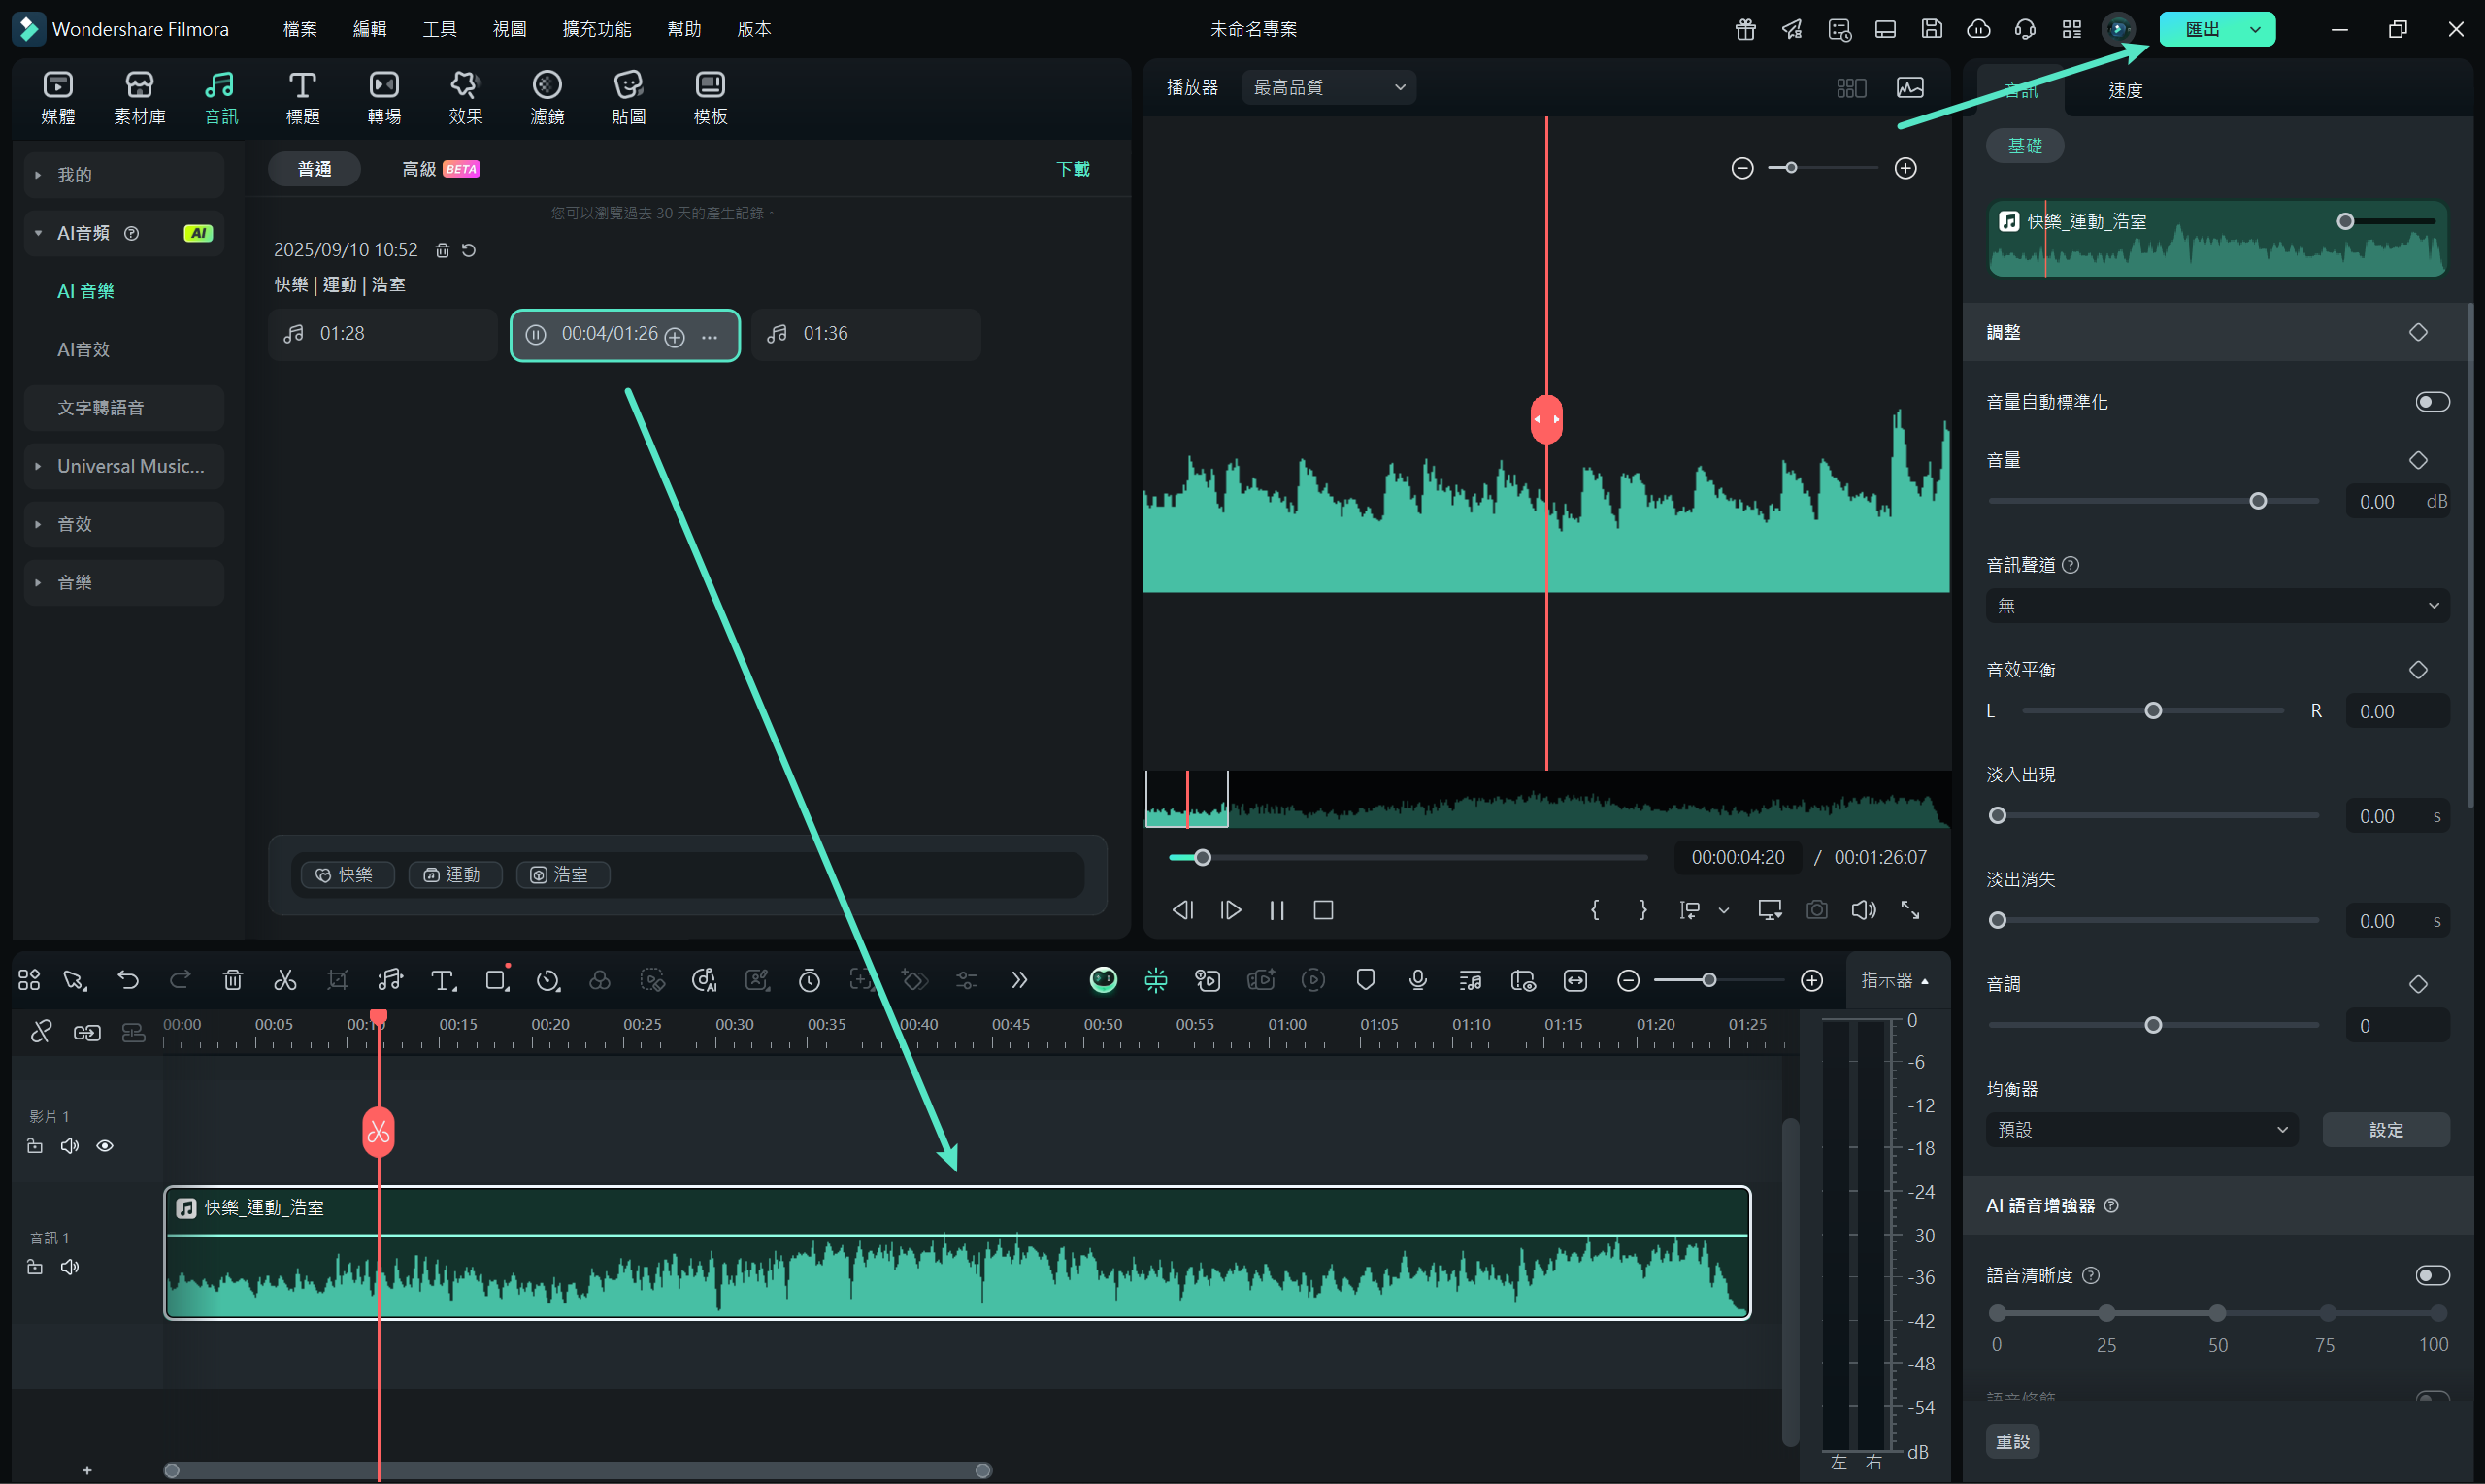The height and width of the screenshot is (1484, 2485).
Task: Open the 素材庫 stock library
Action: point(139,97)
